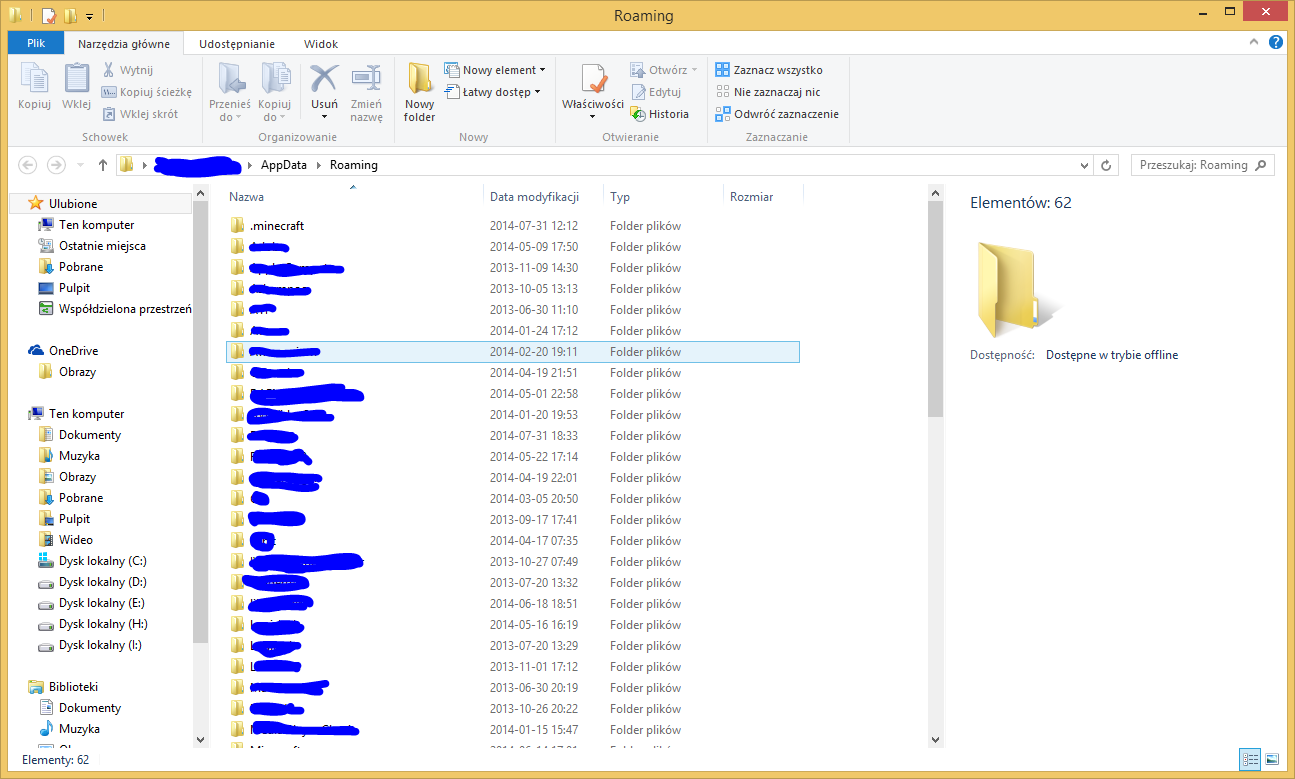Screen dimensions: 1295x779
Task: Click the Up one level arrow
Action: point(102,165)
